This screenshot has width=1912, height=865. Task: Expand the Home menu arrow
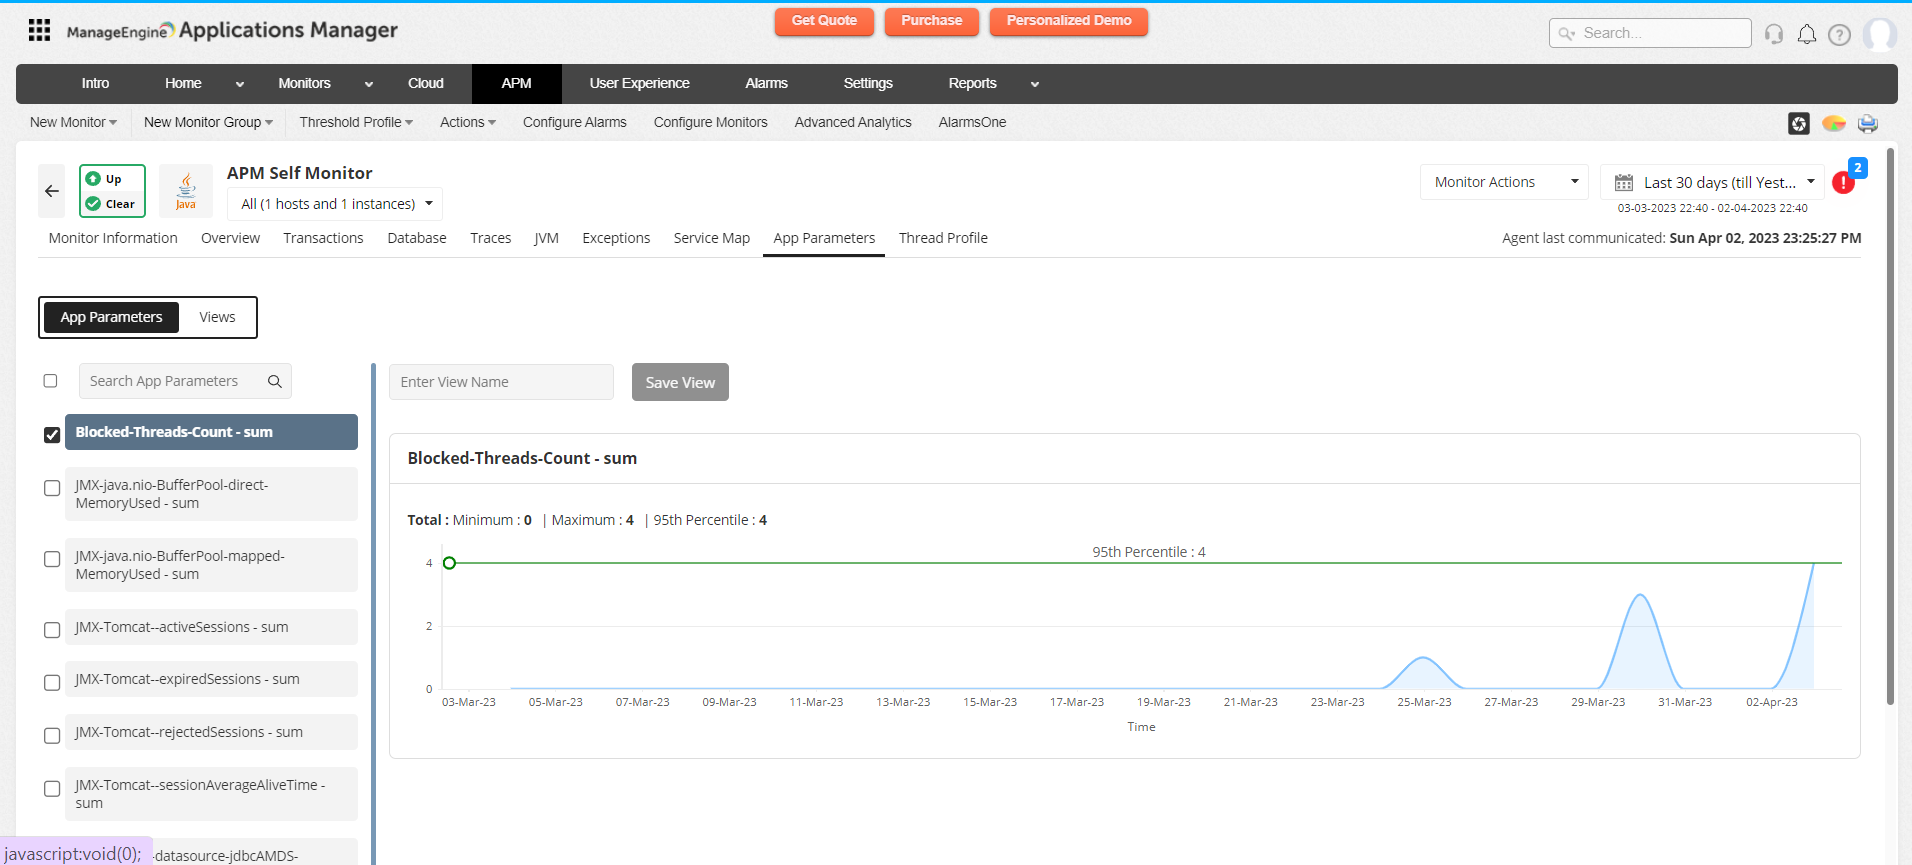tap(239, 85)
